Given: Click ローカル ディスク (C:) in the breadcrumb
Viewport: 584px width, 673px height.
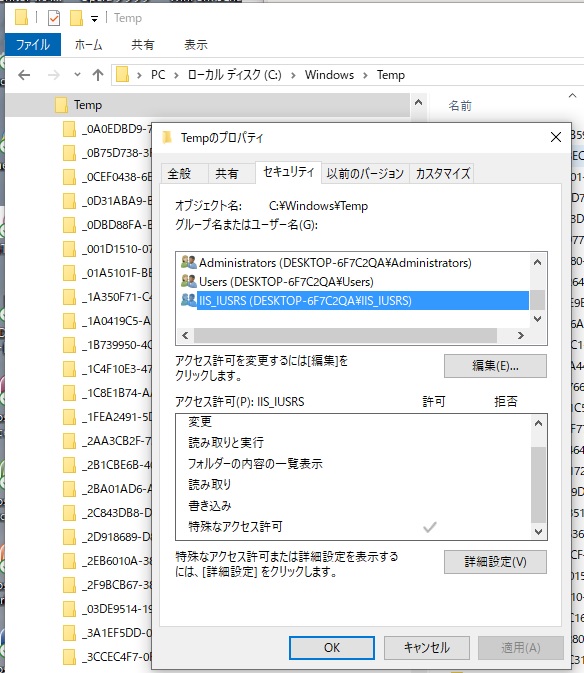Looking at the screenshot, I should (x=235, y=75).
